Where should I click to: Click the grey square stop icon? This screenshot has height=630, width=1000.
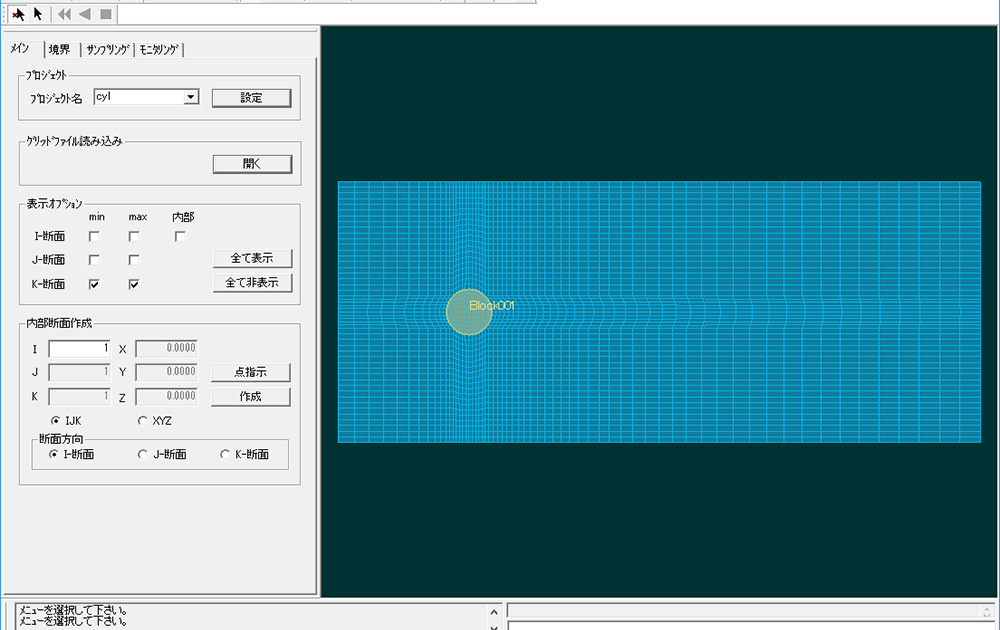106,14
